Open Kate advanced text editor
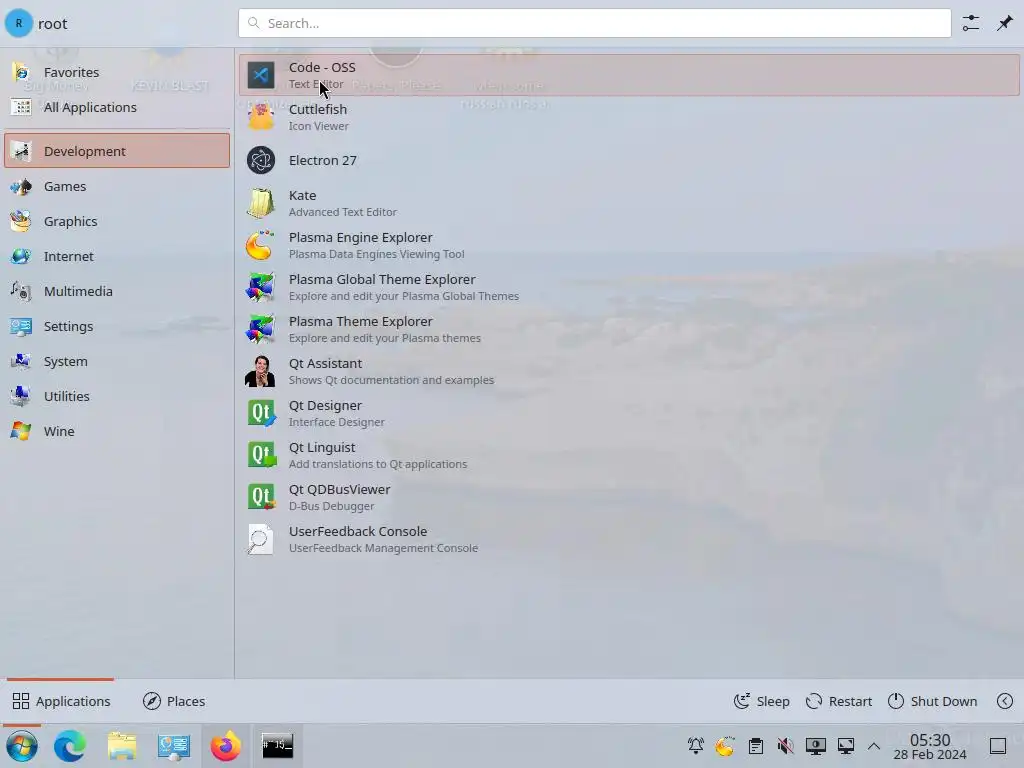Viewport: 1024px width, 768px height. (629, 203)
